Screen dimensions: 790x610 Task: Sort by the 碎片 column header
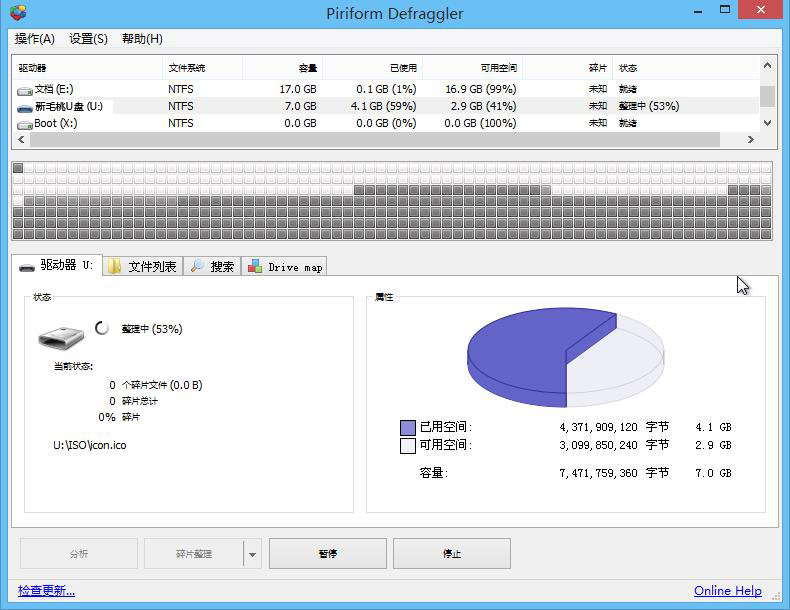[568, 68]
